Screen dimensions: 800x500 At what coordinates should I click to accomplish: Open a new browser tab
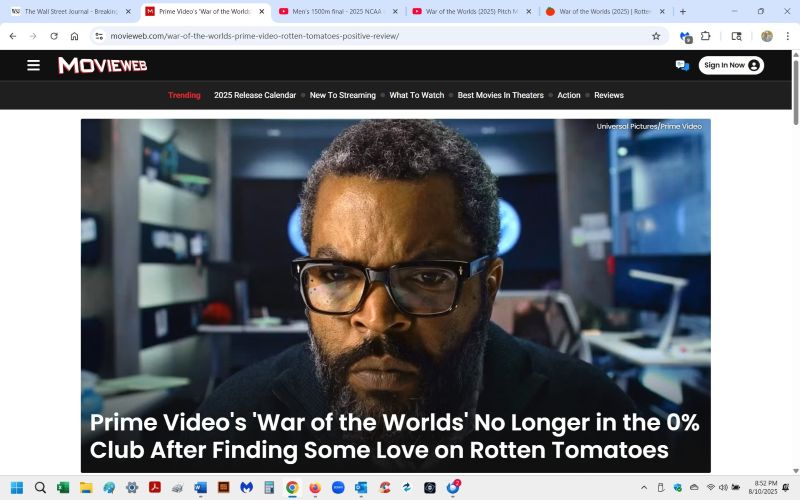(x=683, y=11)
